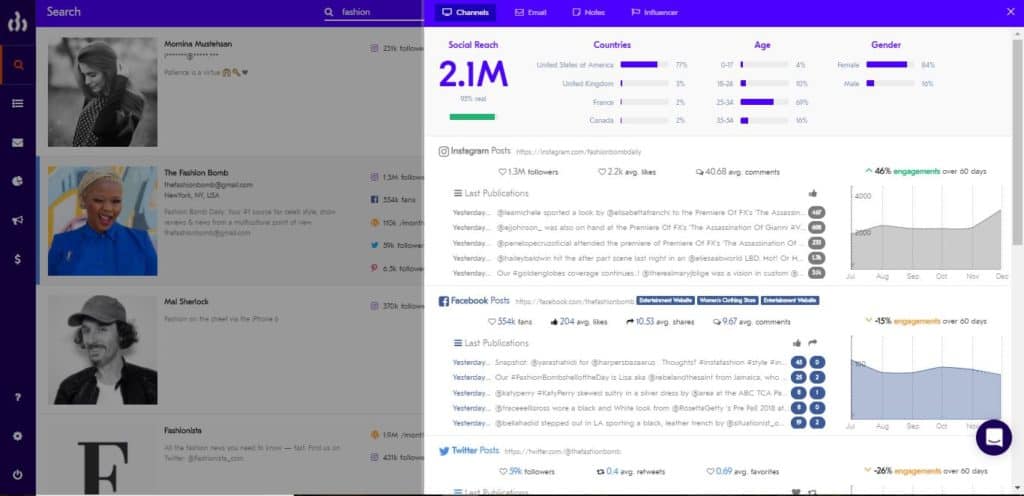Click the Twitter icon in The Fashion Bomb row
Screen dimensions: 1024x496
375,245
